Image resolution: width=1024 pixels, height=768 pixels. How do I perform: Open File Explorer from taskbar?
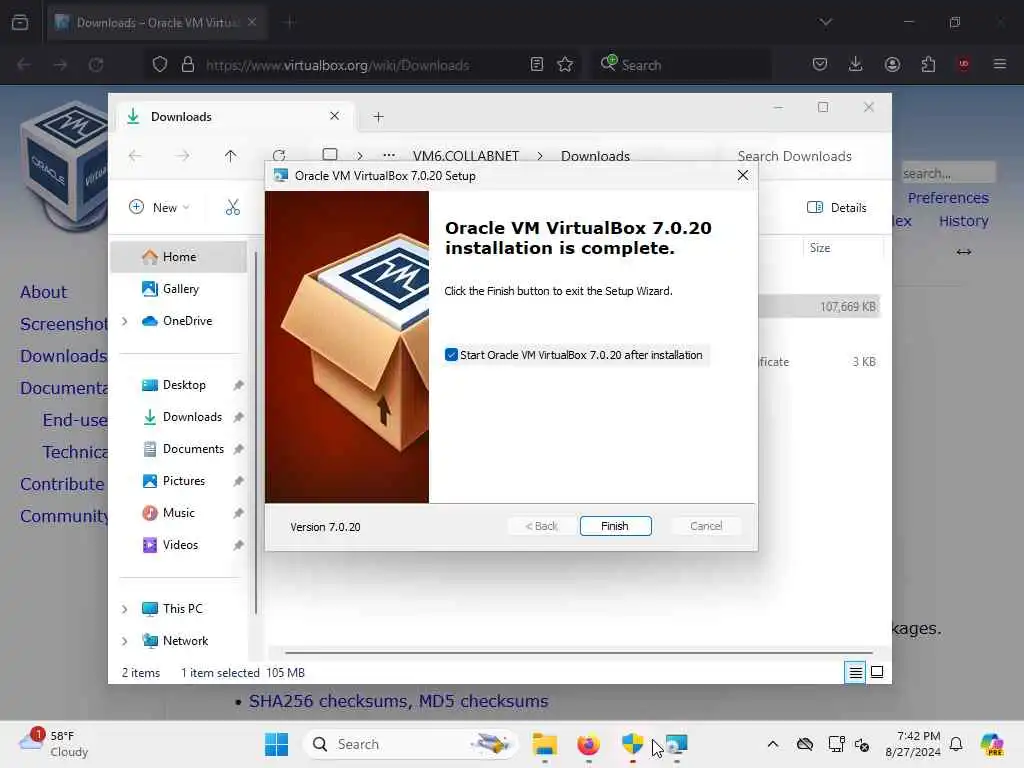(545, 744)
